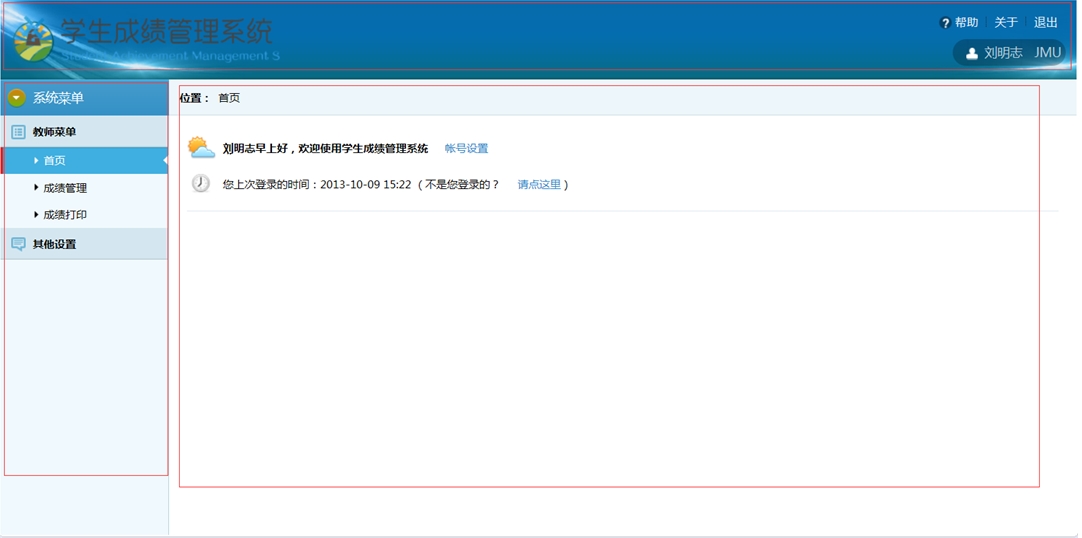The height and width of the screenshot is (538, 1082).
Task: Click the question mark help icon
Action: click(x=945, y=23)
